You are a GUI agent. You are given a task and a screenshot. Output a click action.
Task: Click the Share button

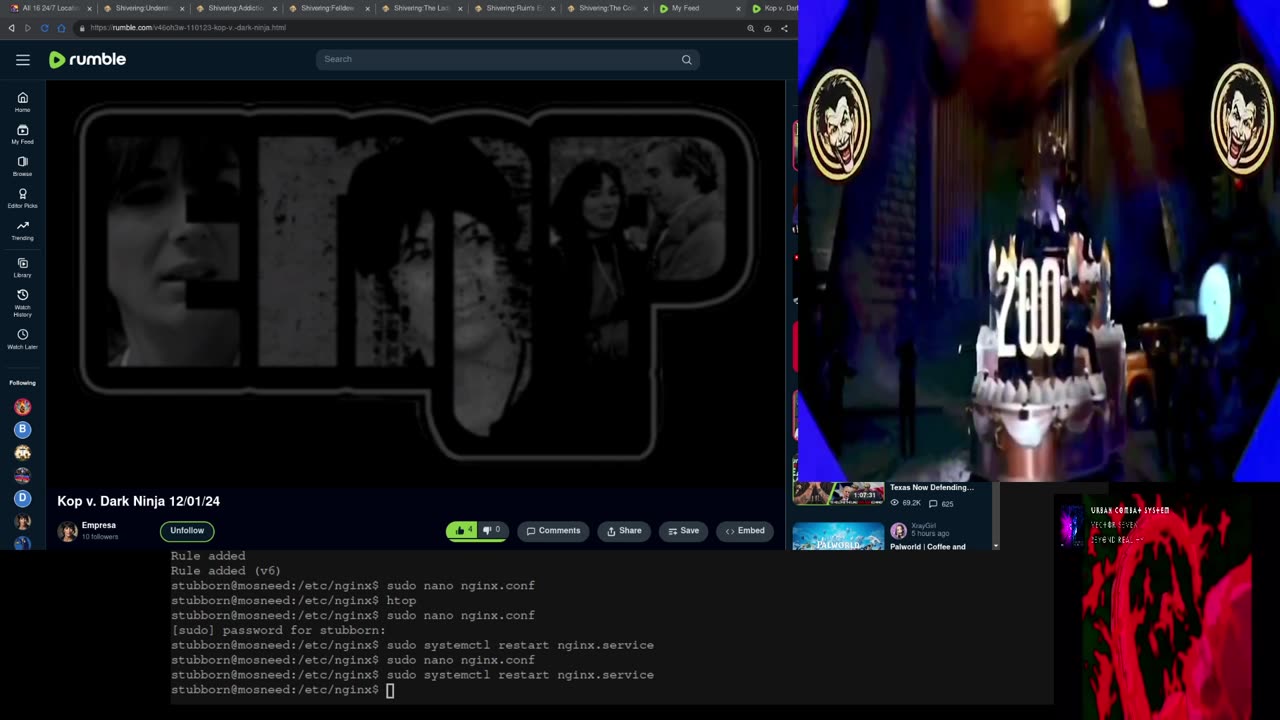(624, 531)
